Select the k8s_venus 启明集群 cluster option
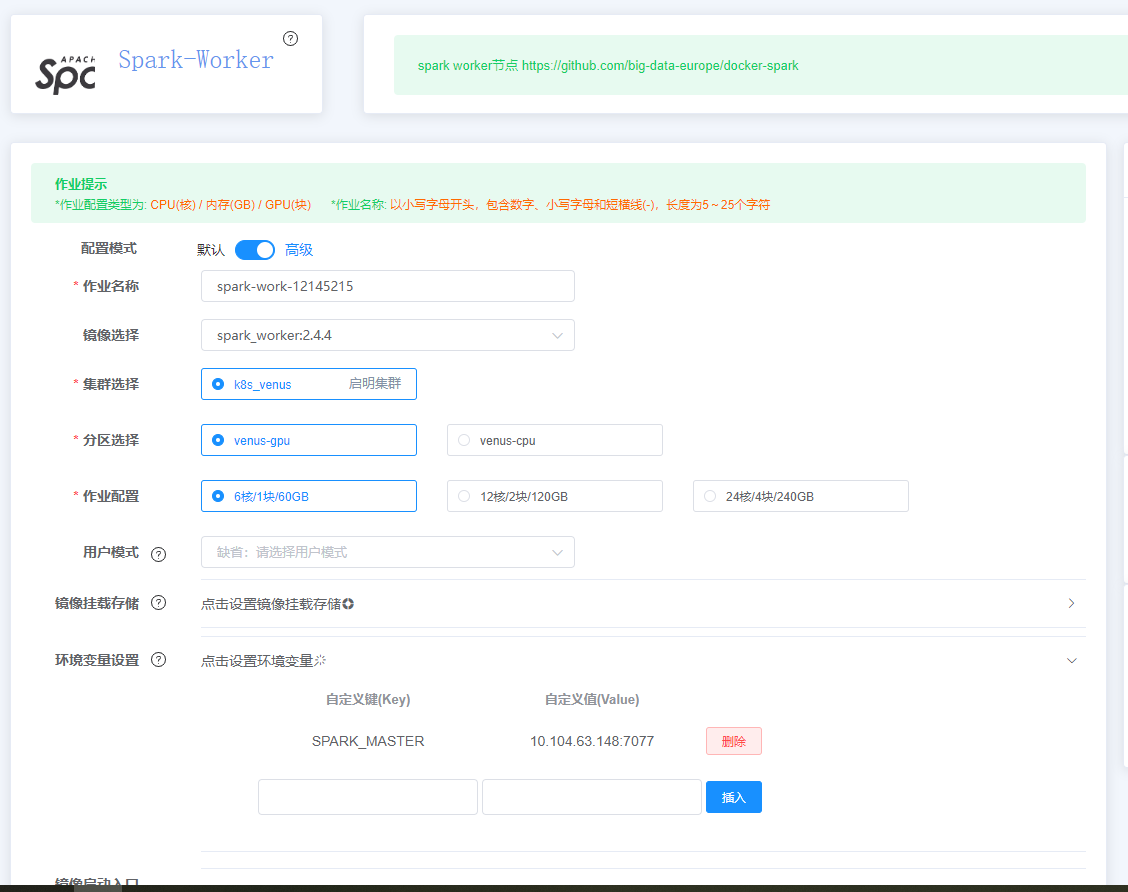Viewport: 1128px width, 892px height. click(x=309, y=384)
